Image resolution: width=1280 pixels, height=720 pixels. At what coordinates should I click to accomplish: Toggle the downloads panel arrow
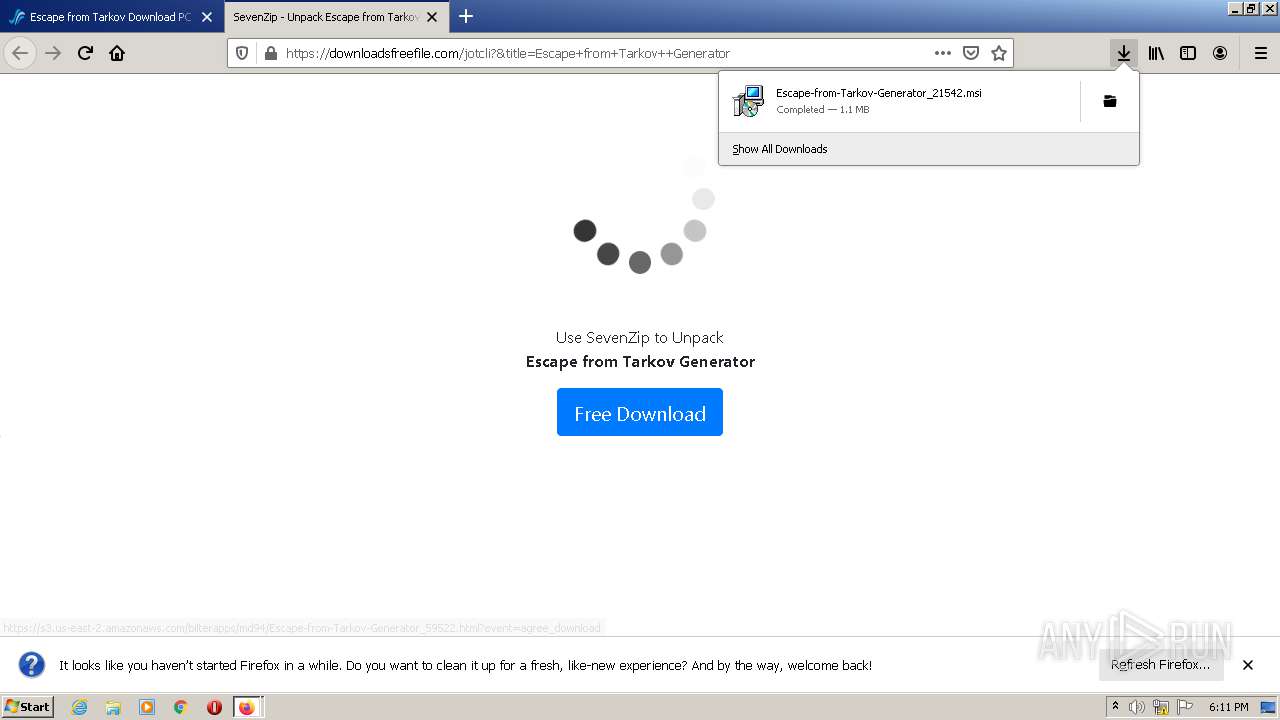pyautogui.click(x=1124, y=53)
